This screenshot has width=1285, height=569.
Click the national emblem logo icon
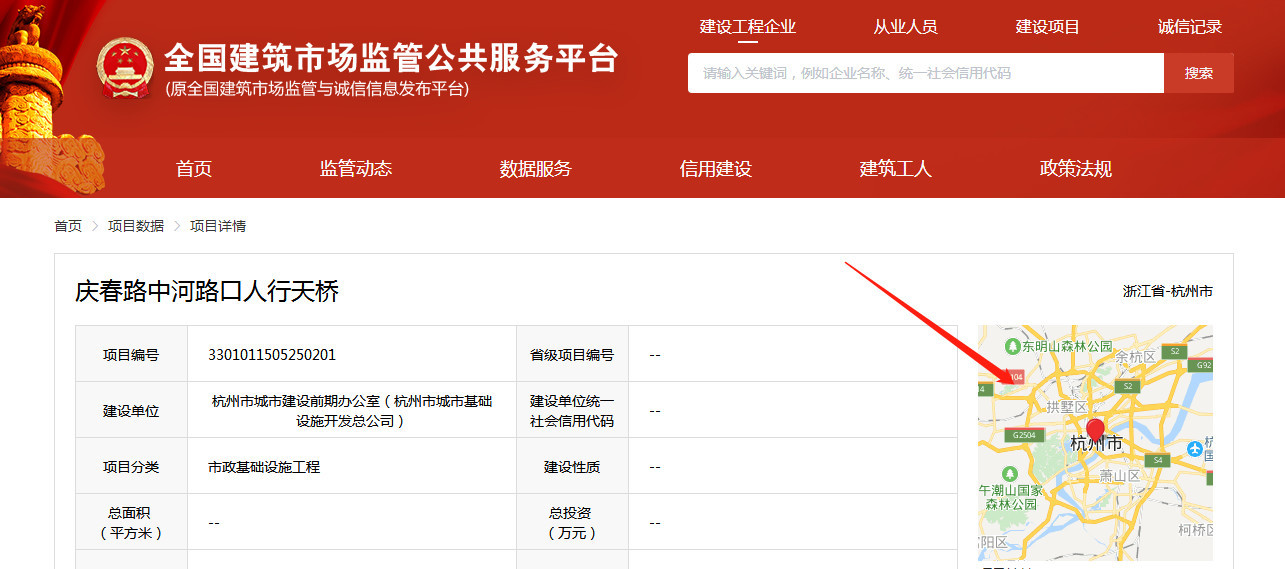pos(125,69)
